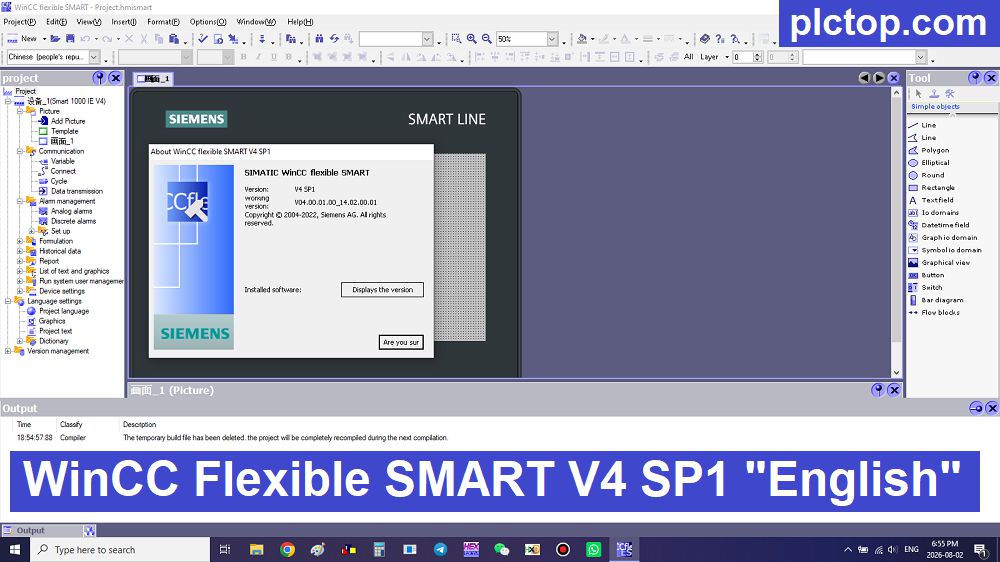
Task: Click the Windows Start button
Action: click(15, 549)
